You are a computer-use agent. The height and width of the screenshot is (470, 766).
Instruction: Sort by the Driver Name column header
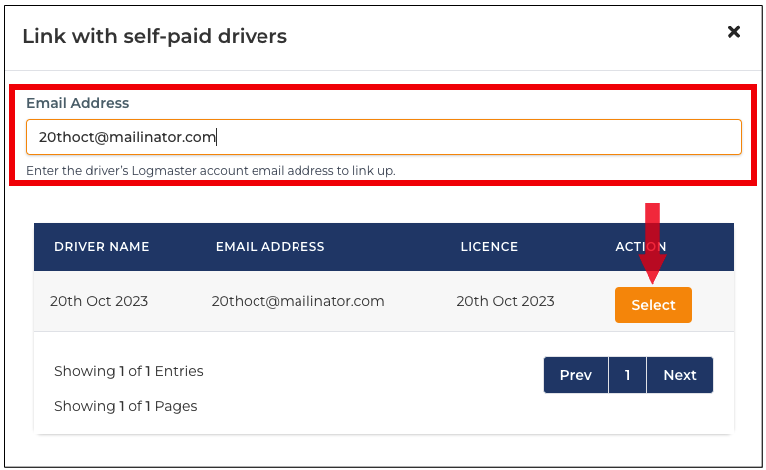coord(102,247)
